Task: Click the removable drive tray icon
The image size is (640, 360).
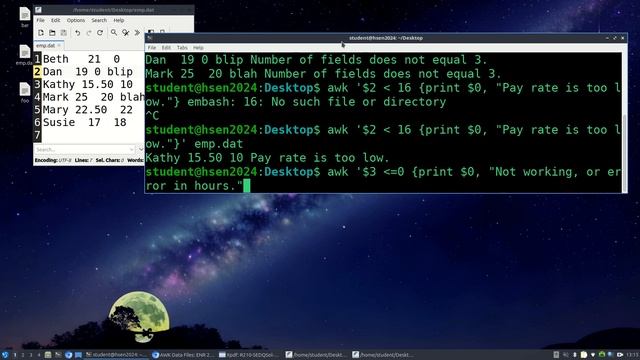Action: pyautogui.click(x=556, y=355)
